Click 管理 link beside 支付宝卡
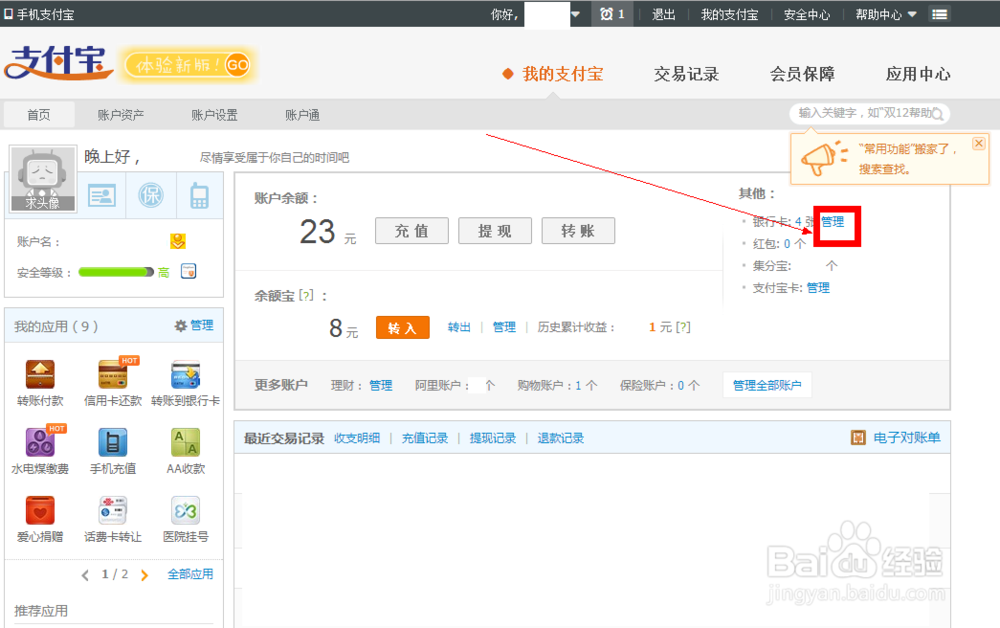1000x628 pixels. coord(818,288)
